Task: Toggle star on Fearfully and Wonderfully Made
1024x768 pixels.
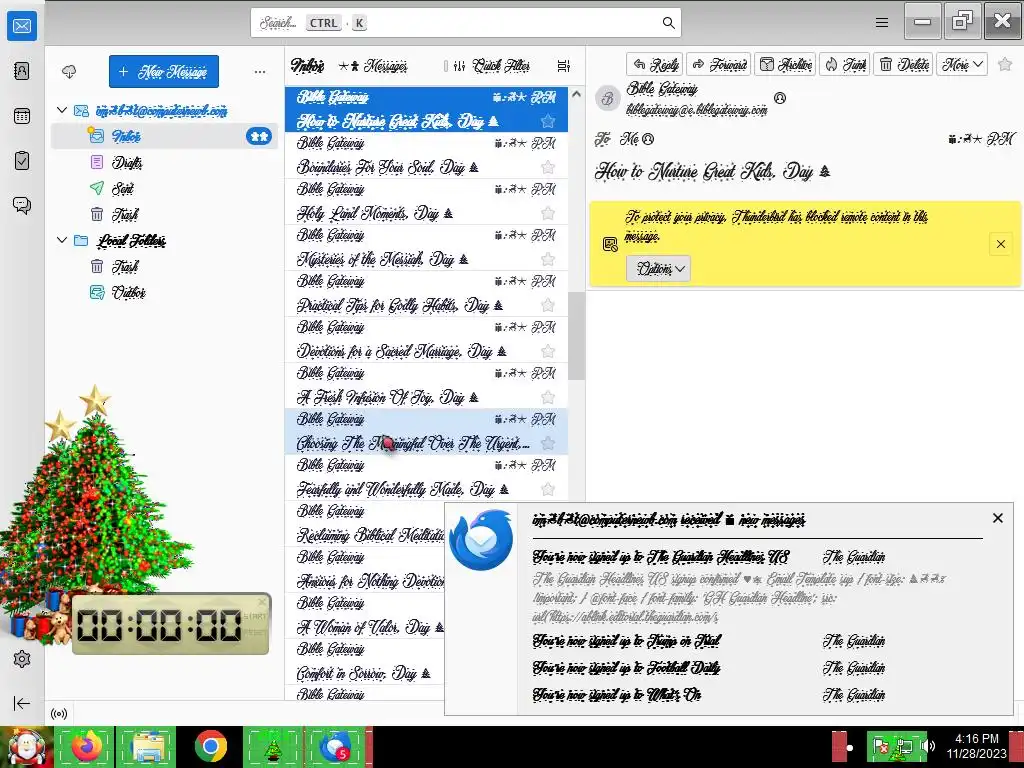Action: [x=548, y=489]
